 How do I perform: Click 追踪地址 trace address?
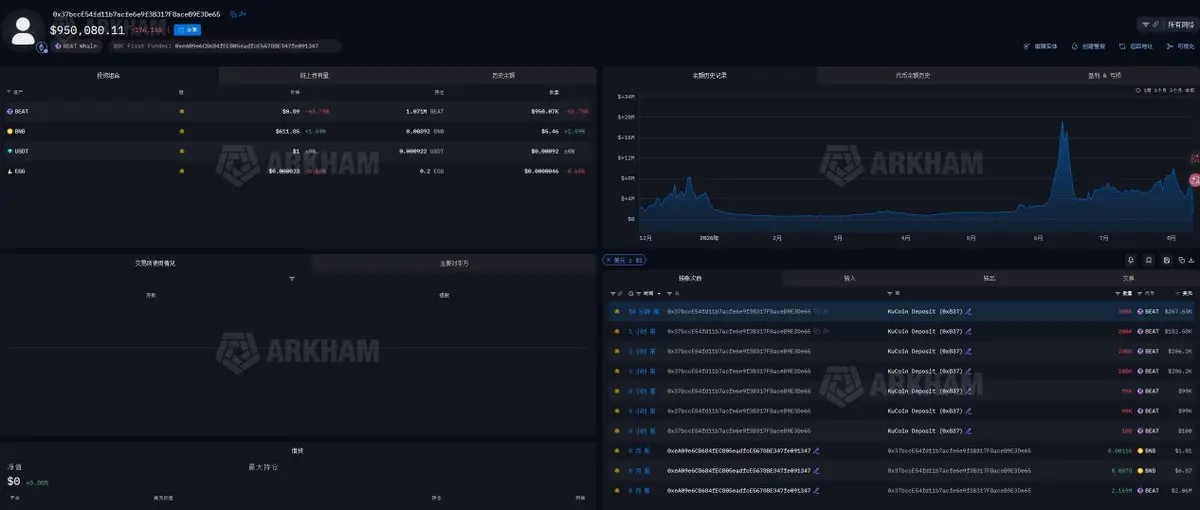point(1135,46)
